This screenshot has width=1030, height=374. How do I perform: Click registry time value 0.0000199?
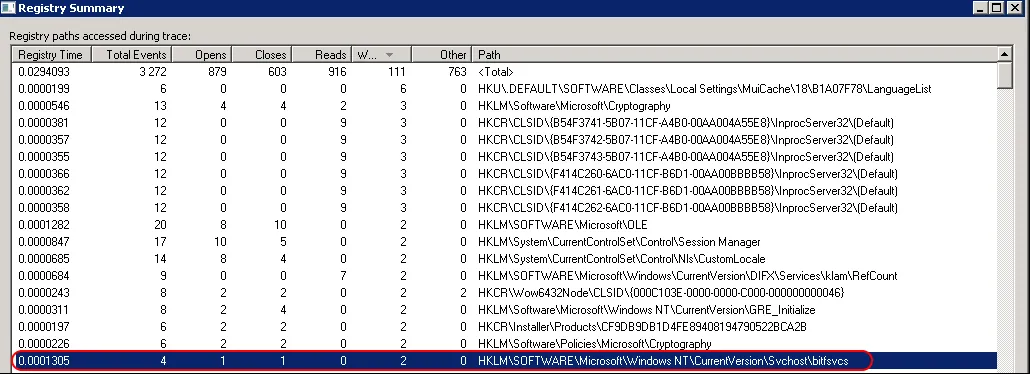pos(44,89)
